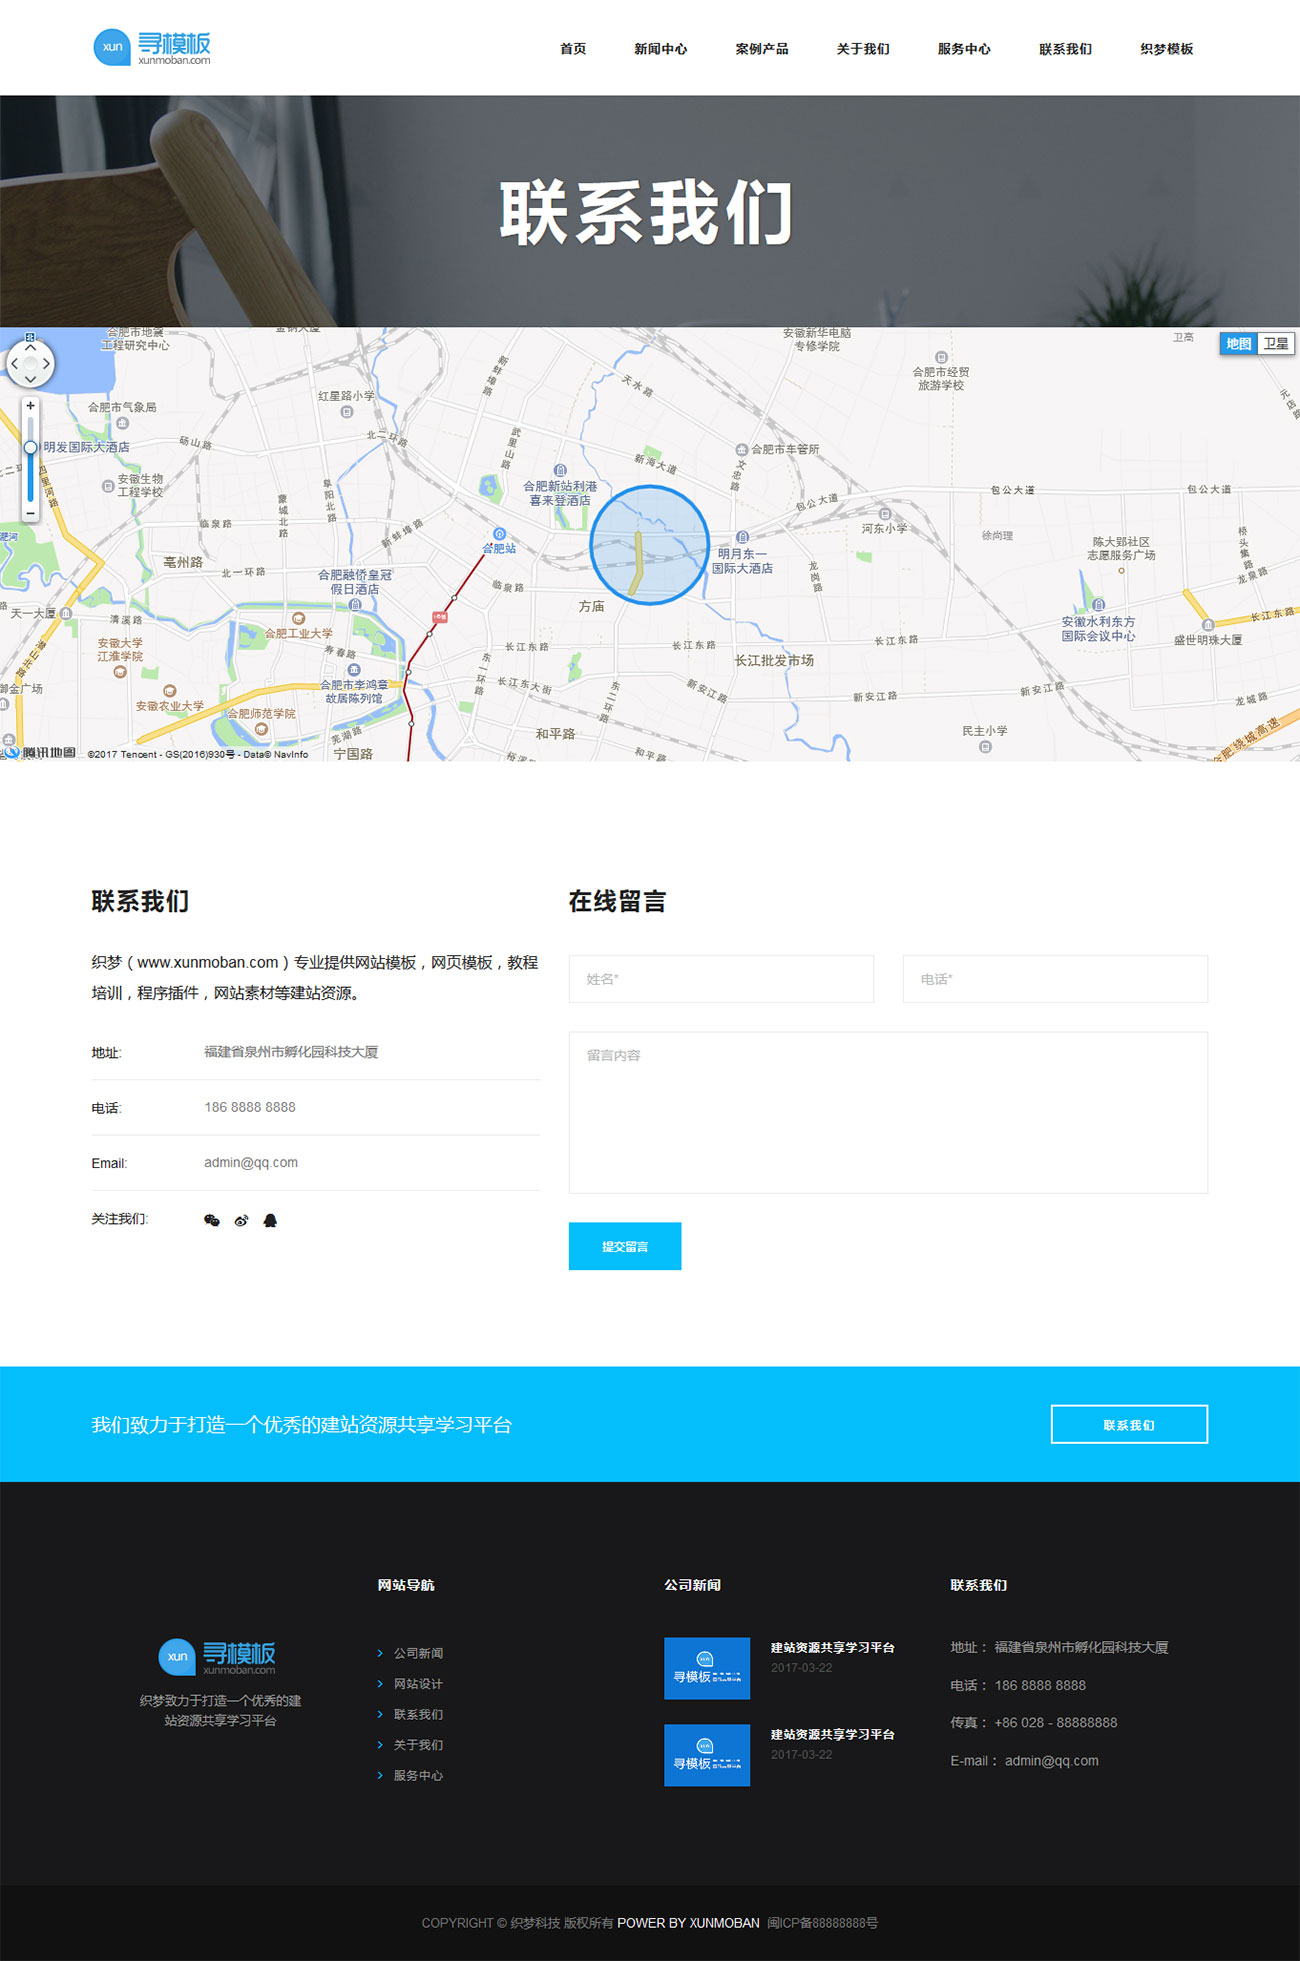
Task: Open the 案例产品 navigation menu item
Action: tap(761, 49)
